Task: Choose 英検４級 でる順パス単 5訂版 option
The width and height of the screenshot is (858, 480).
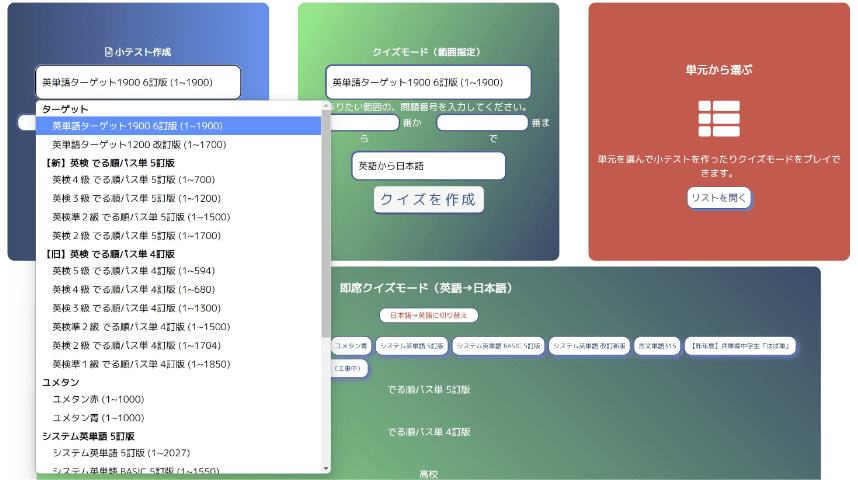Action: click(133, 180)
